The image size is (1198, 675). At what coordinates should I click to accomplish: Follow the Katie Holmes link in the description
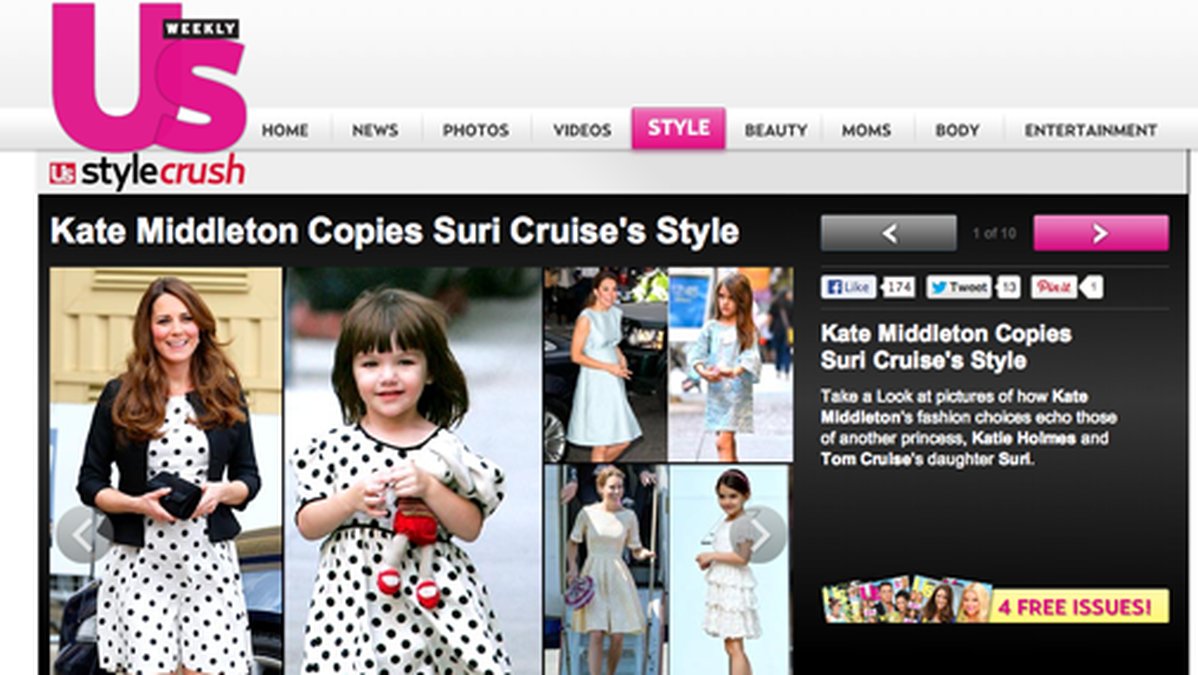click(x=1024, y=439)
